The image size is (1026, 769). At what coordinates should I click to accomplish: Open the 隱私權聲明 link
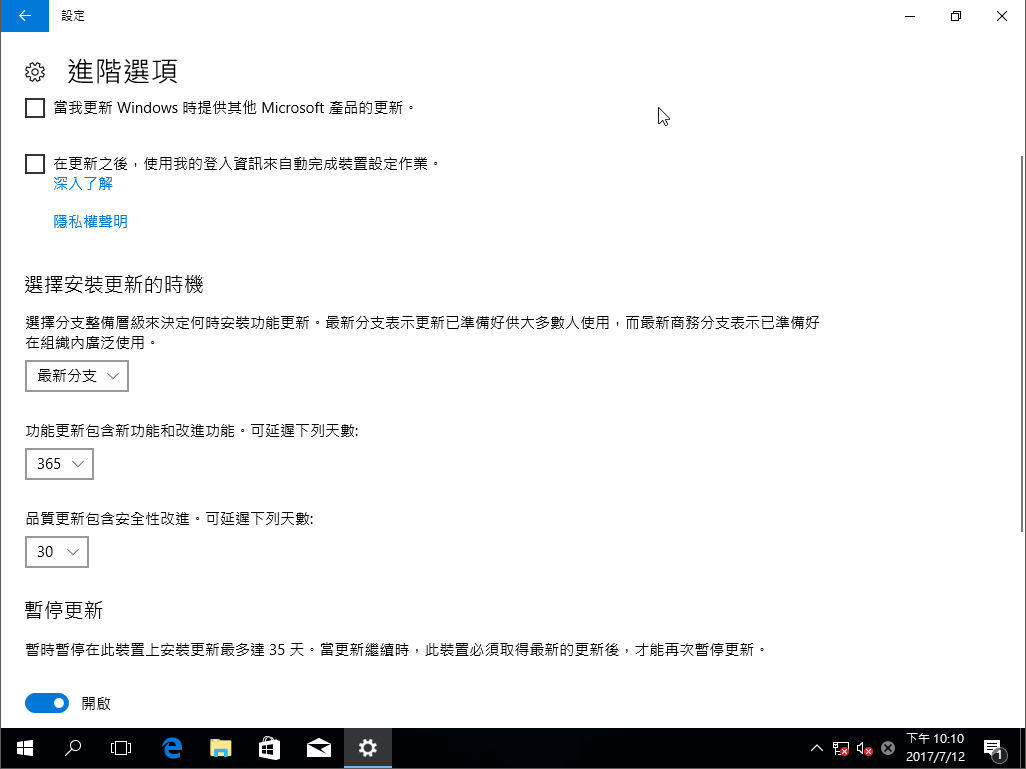tap(90, 222)
